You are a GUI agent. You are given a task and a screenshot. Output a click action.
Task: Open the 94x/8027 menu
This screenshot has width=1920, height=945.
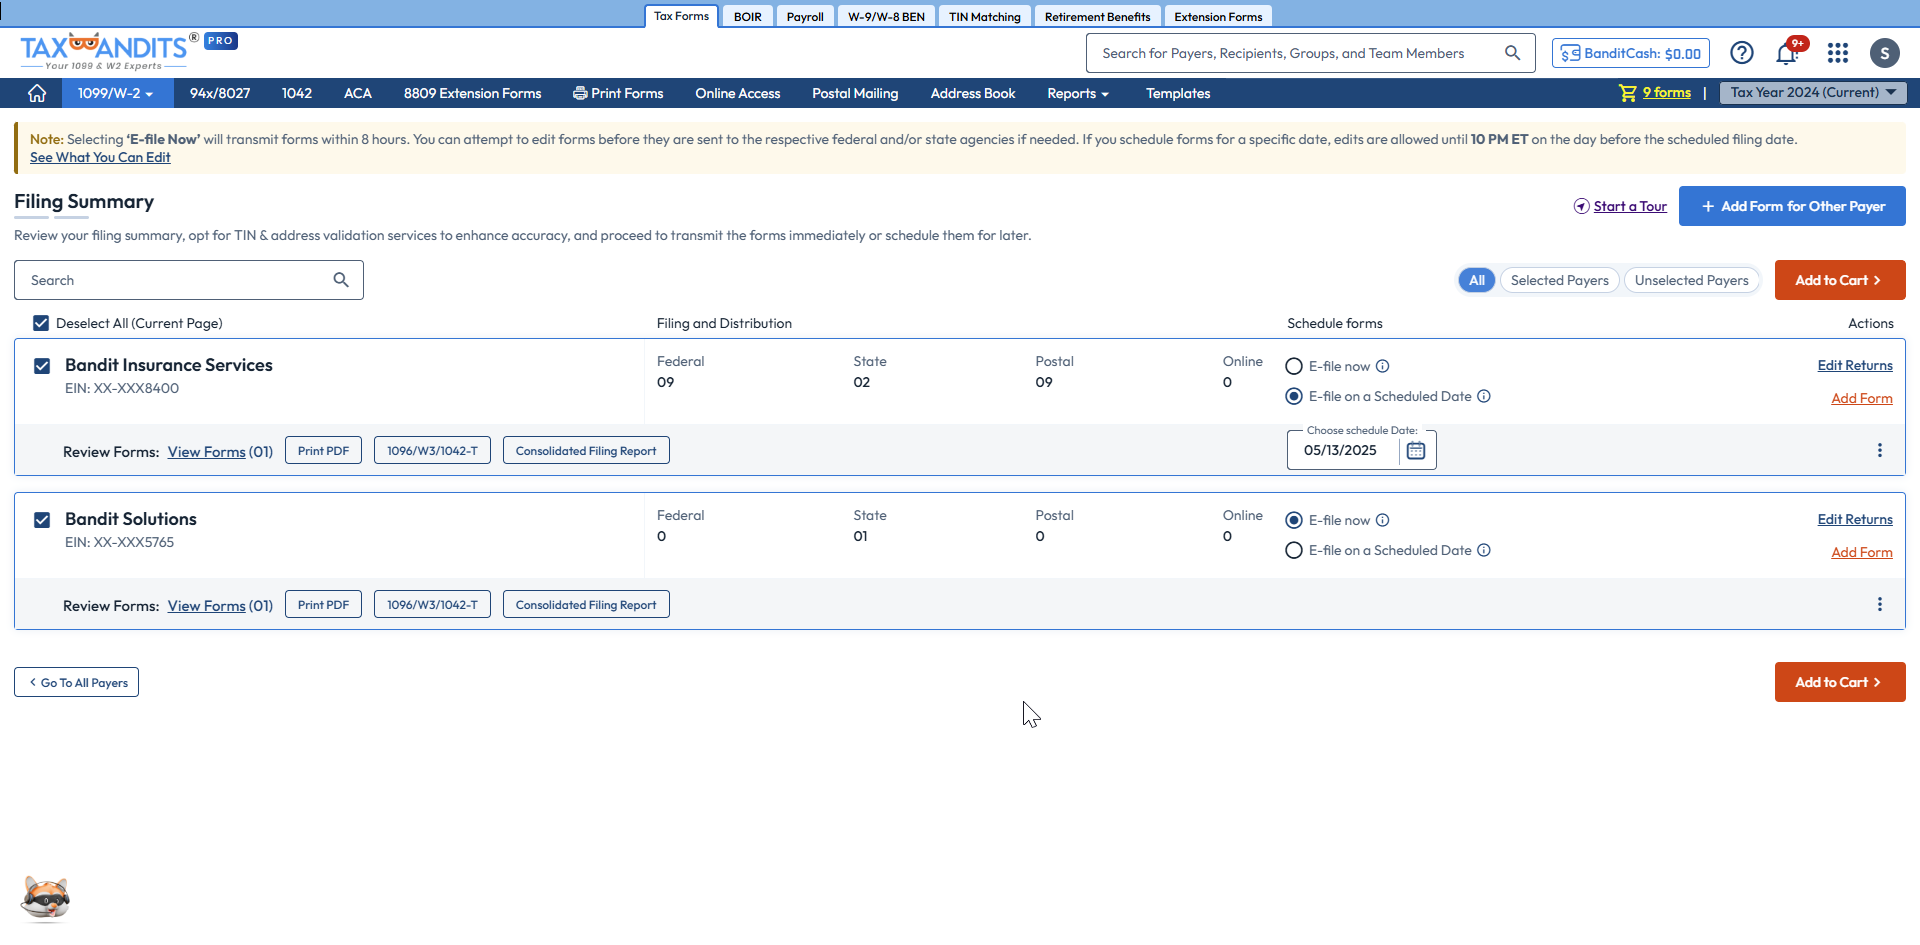pos(220,93)
